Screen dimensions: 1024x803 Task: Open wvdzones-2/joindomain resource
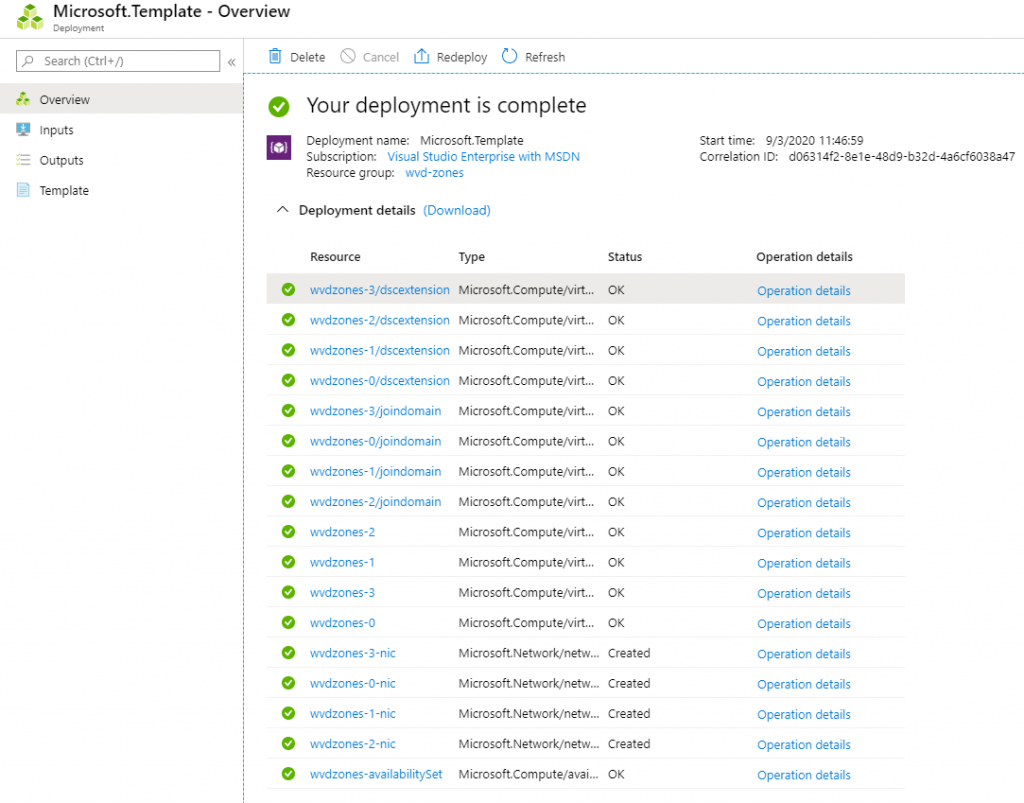coord(376,501)
